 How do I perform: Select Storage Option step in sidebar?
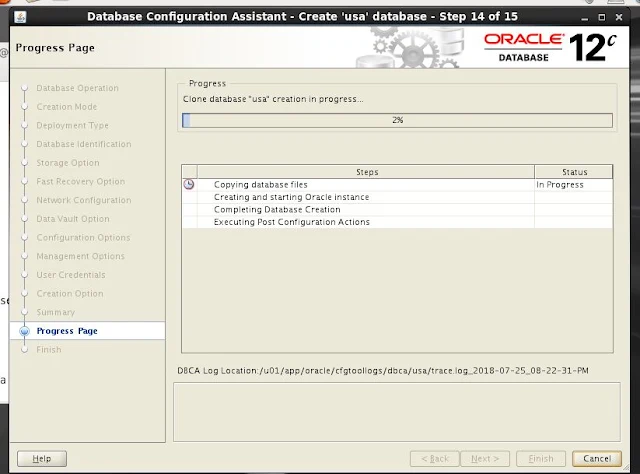click(x=68, y=163)
